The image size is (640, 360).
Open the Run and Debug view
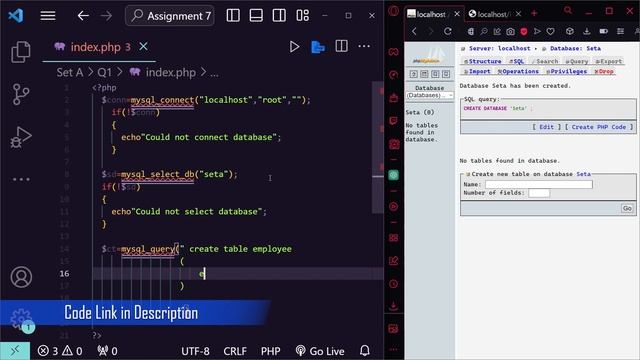pos(20,137)
